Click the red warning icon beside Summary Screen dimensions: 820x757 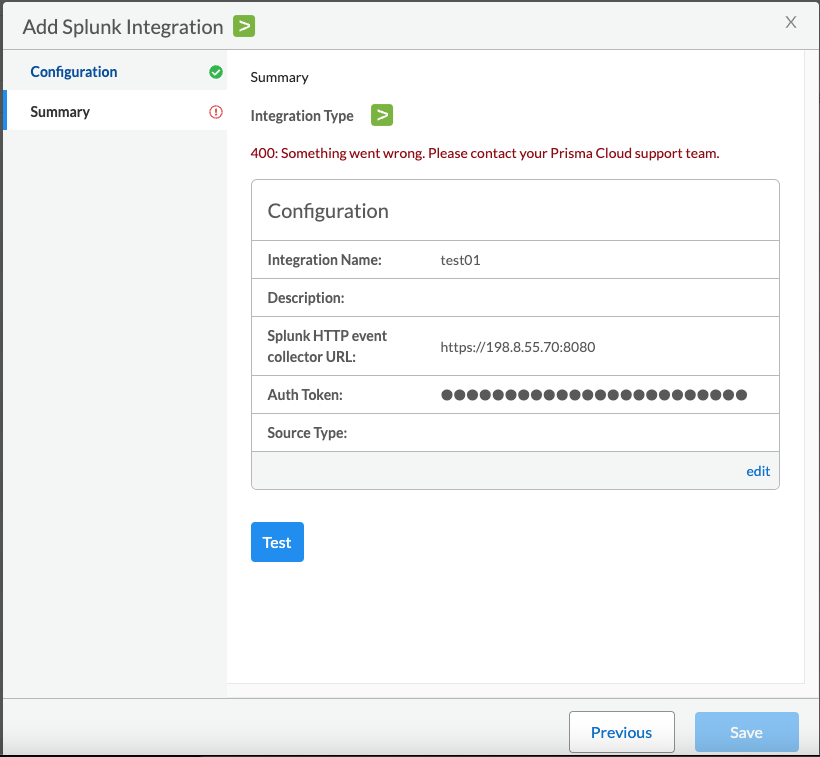(x=216, y=112)
